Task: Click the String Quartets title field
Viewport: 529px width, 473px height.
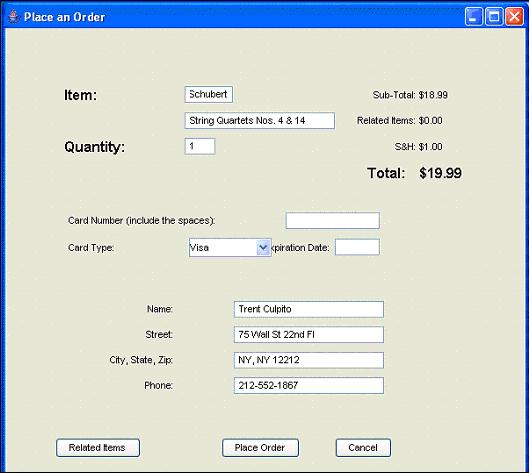Action: pyautogui.click(x=259, y=120)
